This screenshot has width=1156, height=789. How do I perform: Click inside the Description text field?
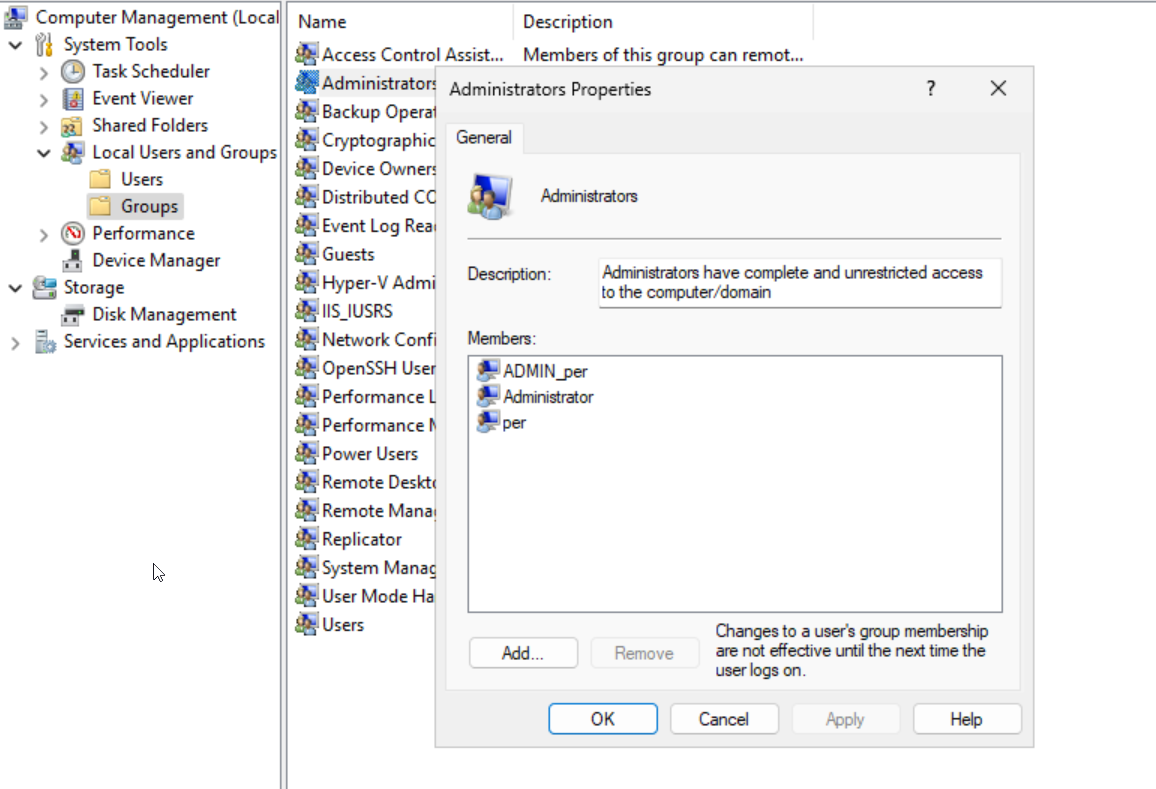tap(799, 283)
